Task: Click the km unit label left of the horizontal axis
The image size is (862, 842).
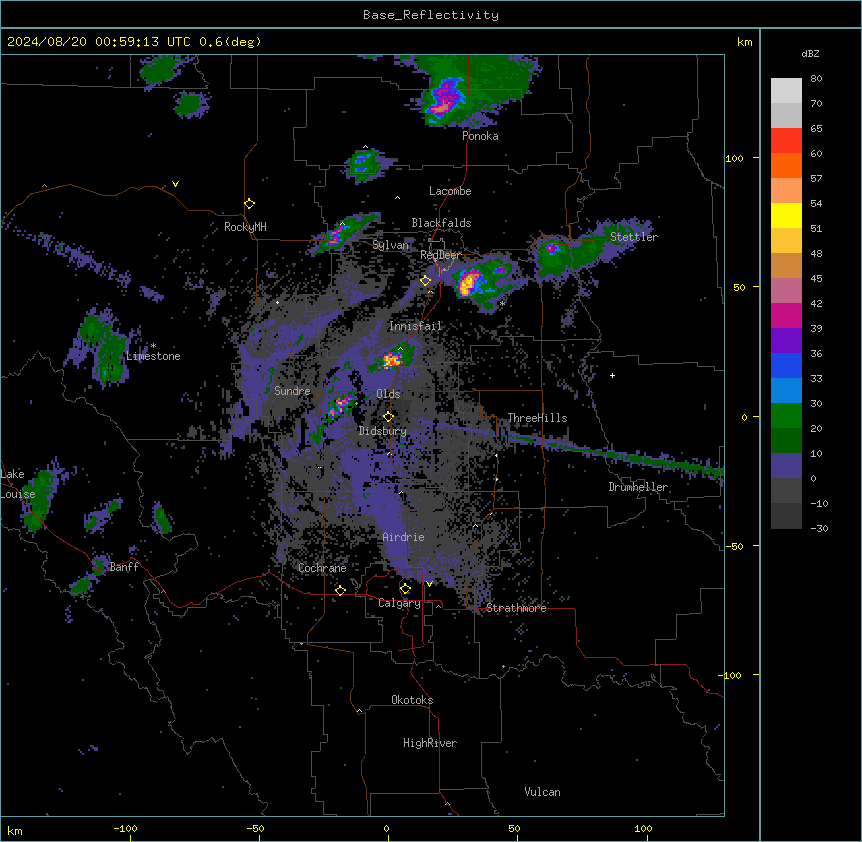Action: tap(15, 830)
